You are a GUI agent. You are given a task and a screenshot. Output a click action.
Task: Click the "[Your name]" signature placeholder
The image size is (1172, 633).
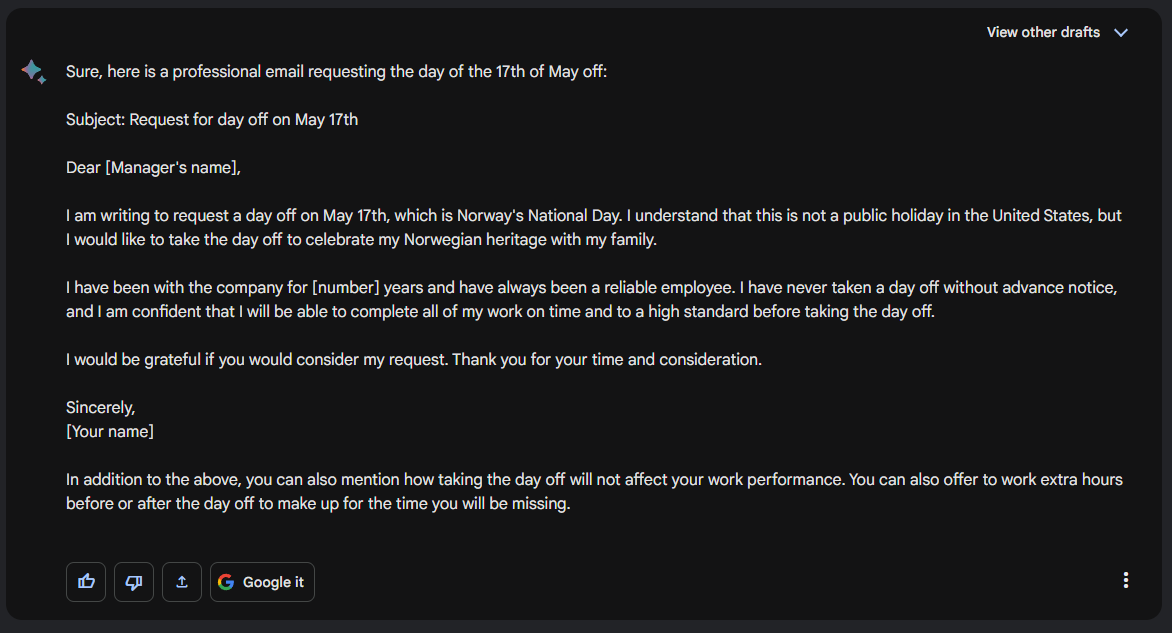tap(110, 432)
